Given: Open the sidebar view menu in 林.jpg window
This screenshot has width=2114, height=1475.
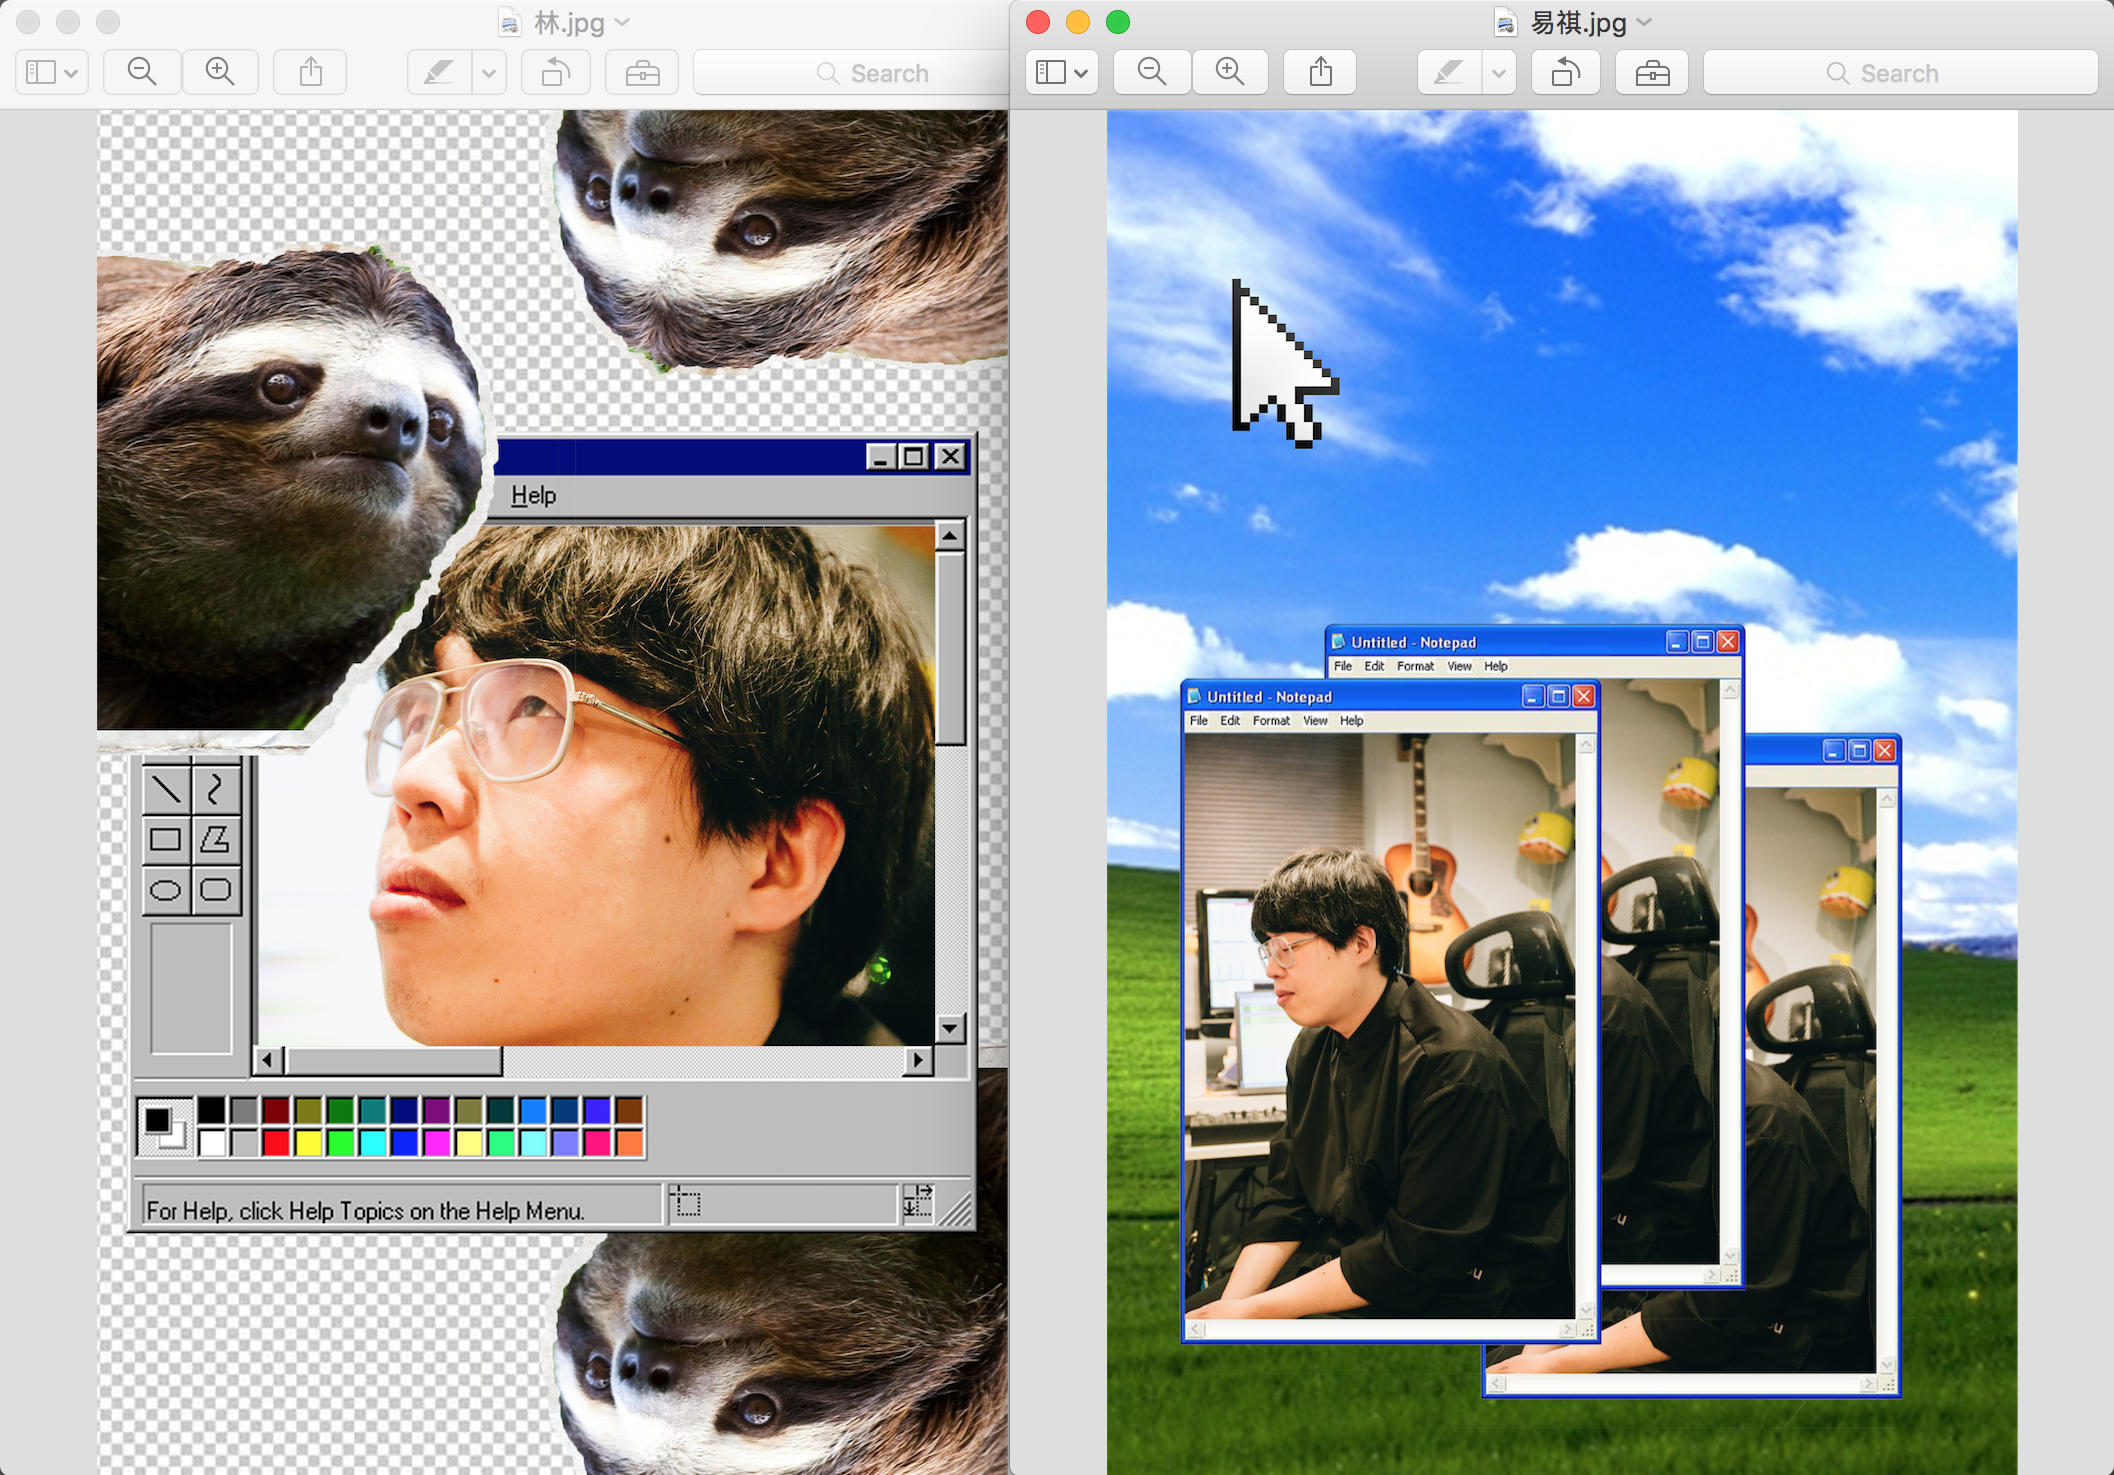Looking at the screenshot, I should [x=52, y=72].
